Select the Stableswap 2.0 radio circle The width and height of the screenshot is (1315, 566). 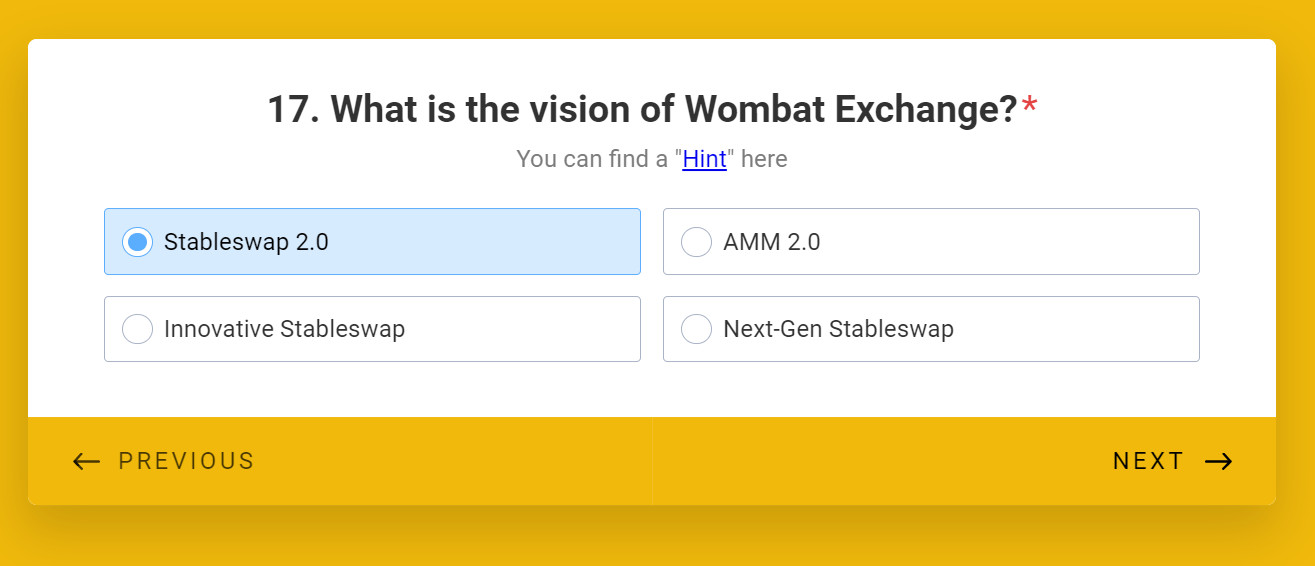(137, 242)
